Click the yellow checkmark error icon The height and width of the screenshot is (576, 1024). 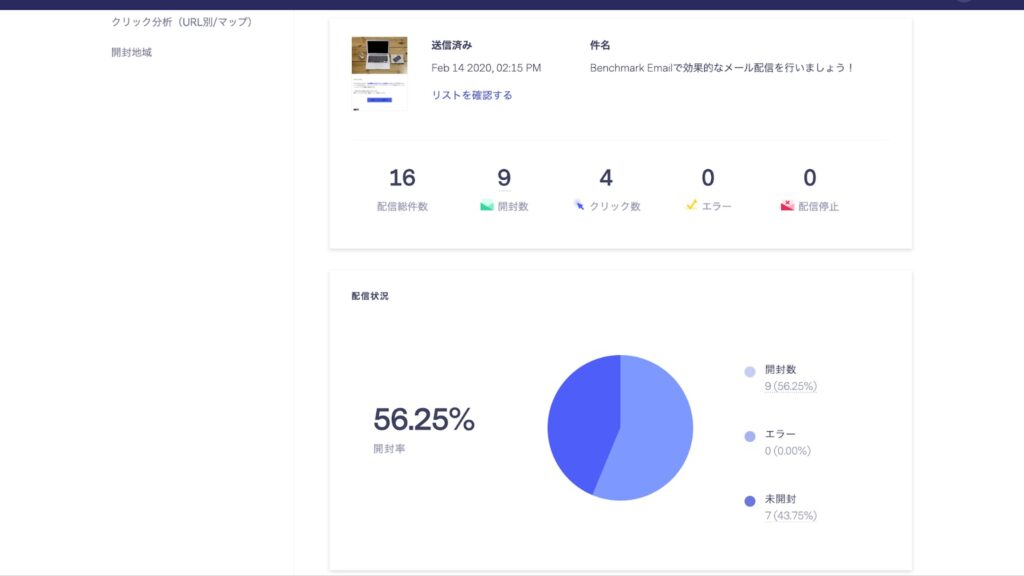point(691,205)
